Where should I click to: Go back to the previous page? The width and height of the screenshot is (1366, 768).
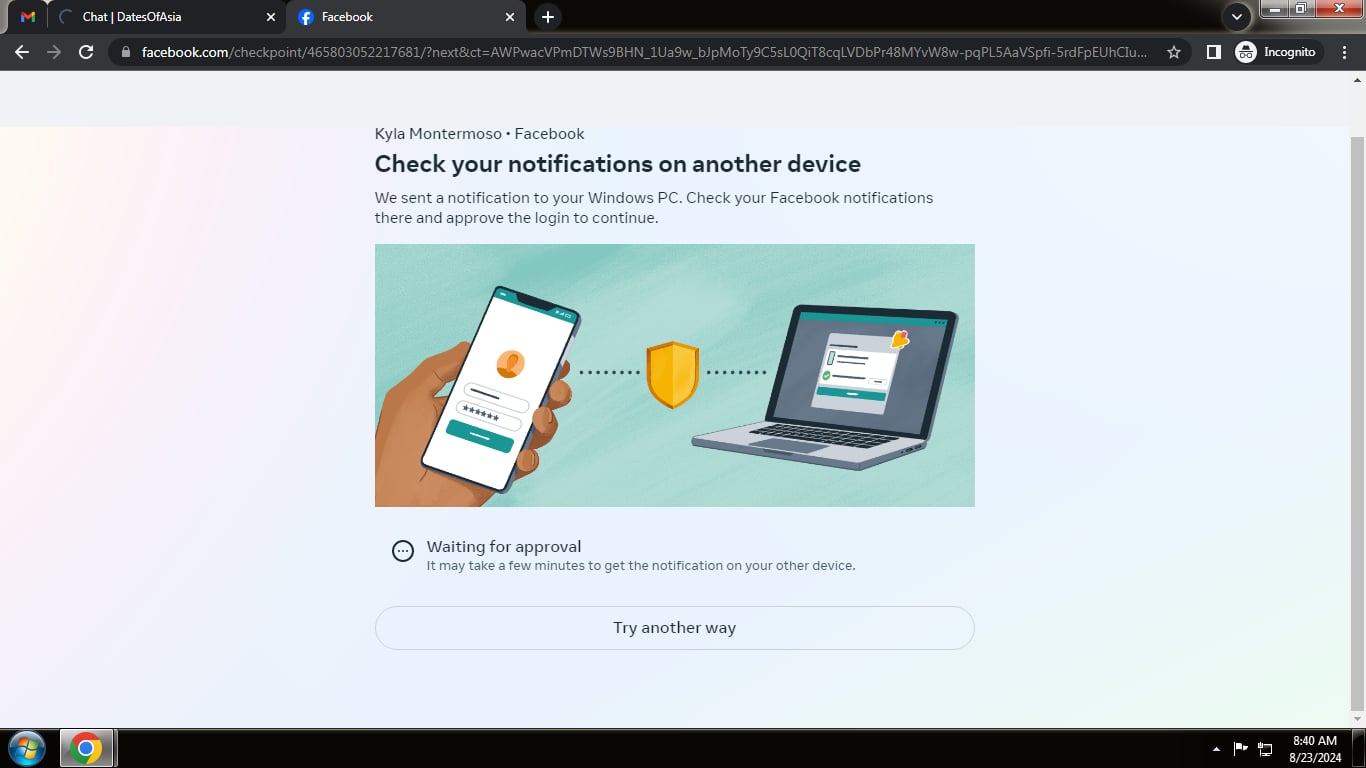[x=22, y=52]
